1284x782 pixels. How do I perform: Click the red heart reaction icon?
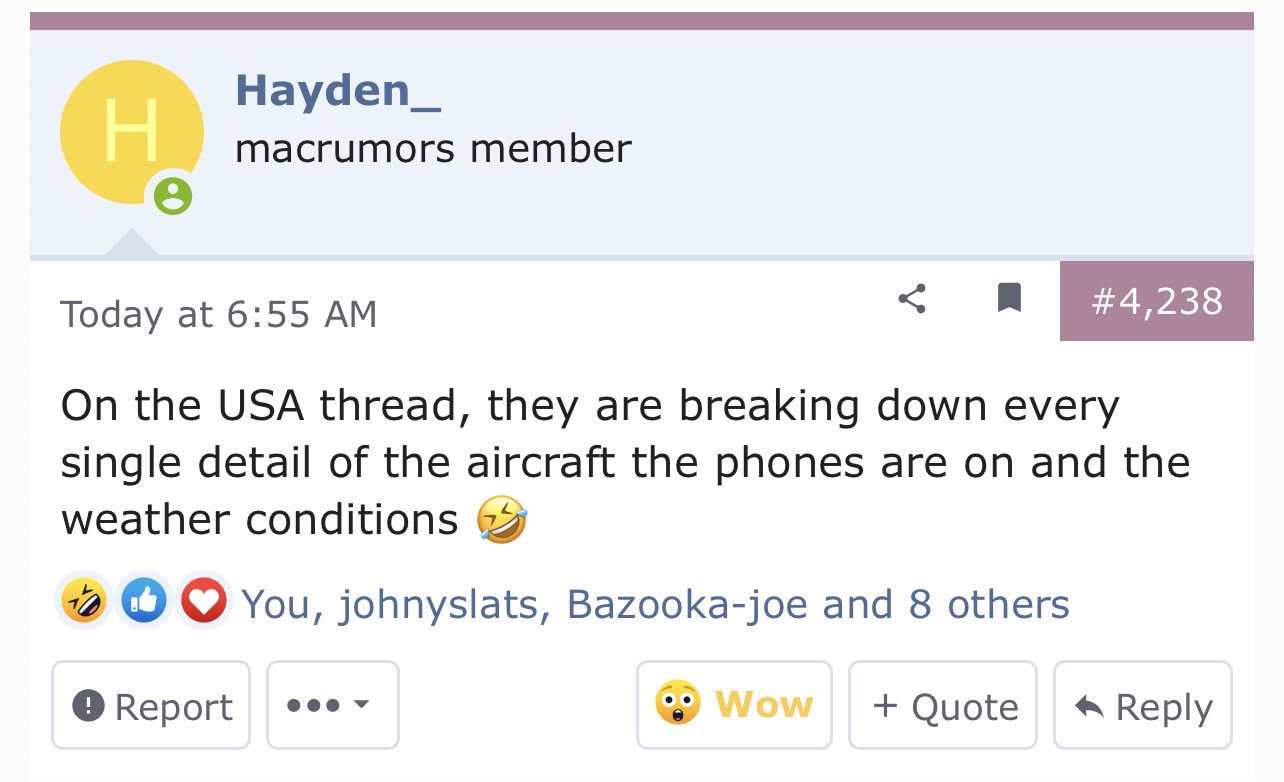pyautogui.click(x=204, y=601)
